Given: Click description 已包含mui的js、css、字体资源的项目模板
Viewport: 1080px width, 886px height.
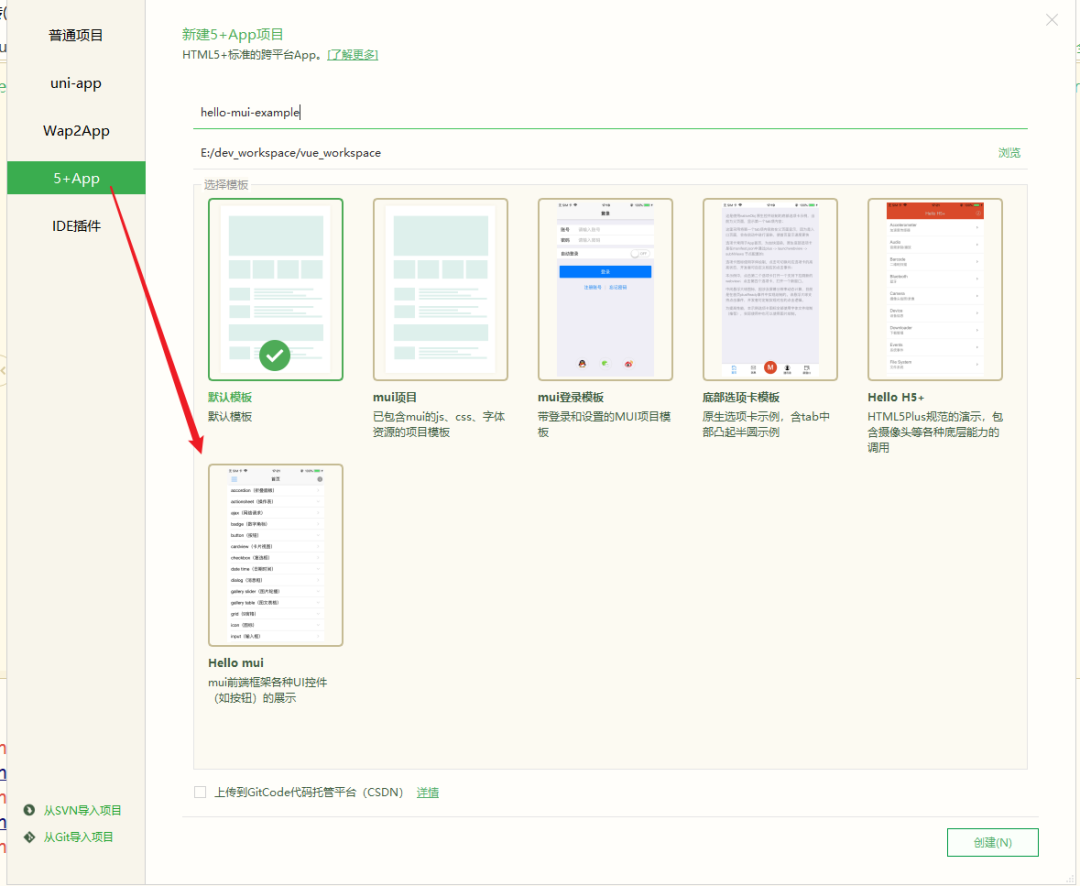Looking at the screenshot, I should pos(439,424).
